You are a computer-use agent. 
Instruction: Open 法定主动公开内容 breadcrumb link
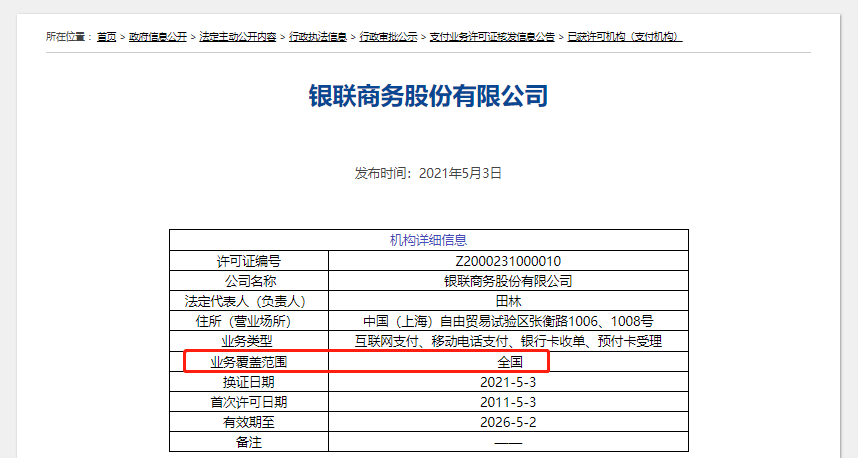(237, 37)
